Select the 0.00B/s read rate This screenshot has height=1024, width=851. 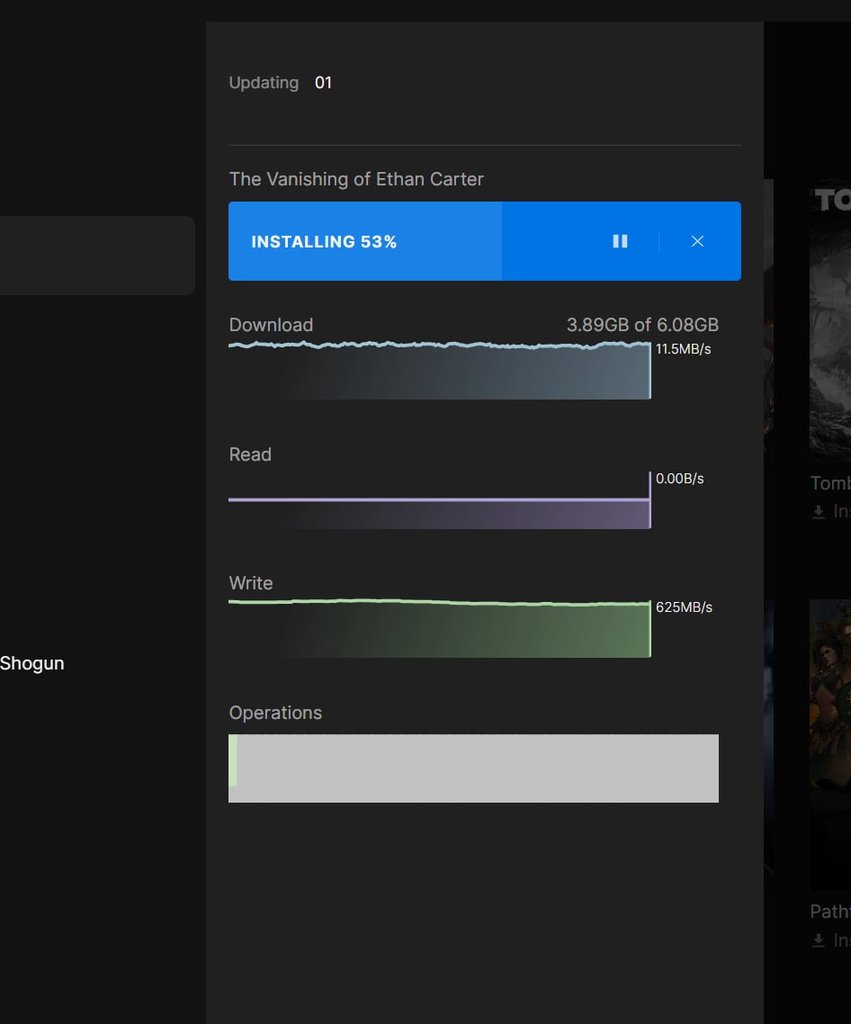pyautogui.click(x=679, y=478)
